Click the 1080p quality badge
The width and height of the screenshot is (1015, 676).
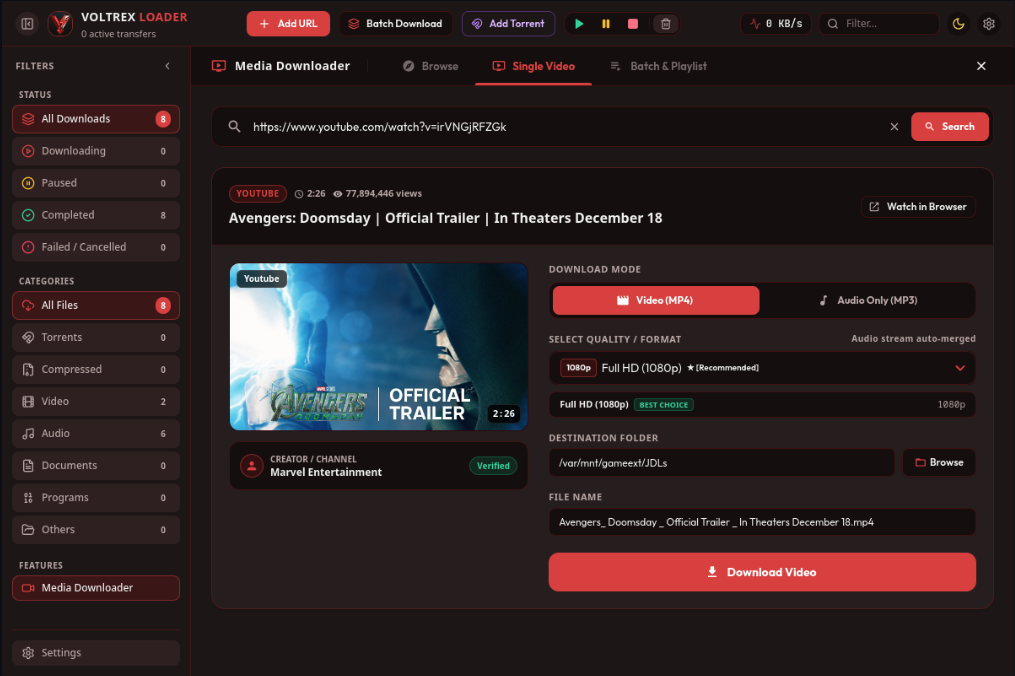(578, 368)
